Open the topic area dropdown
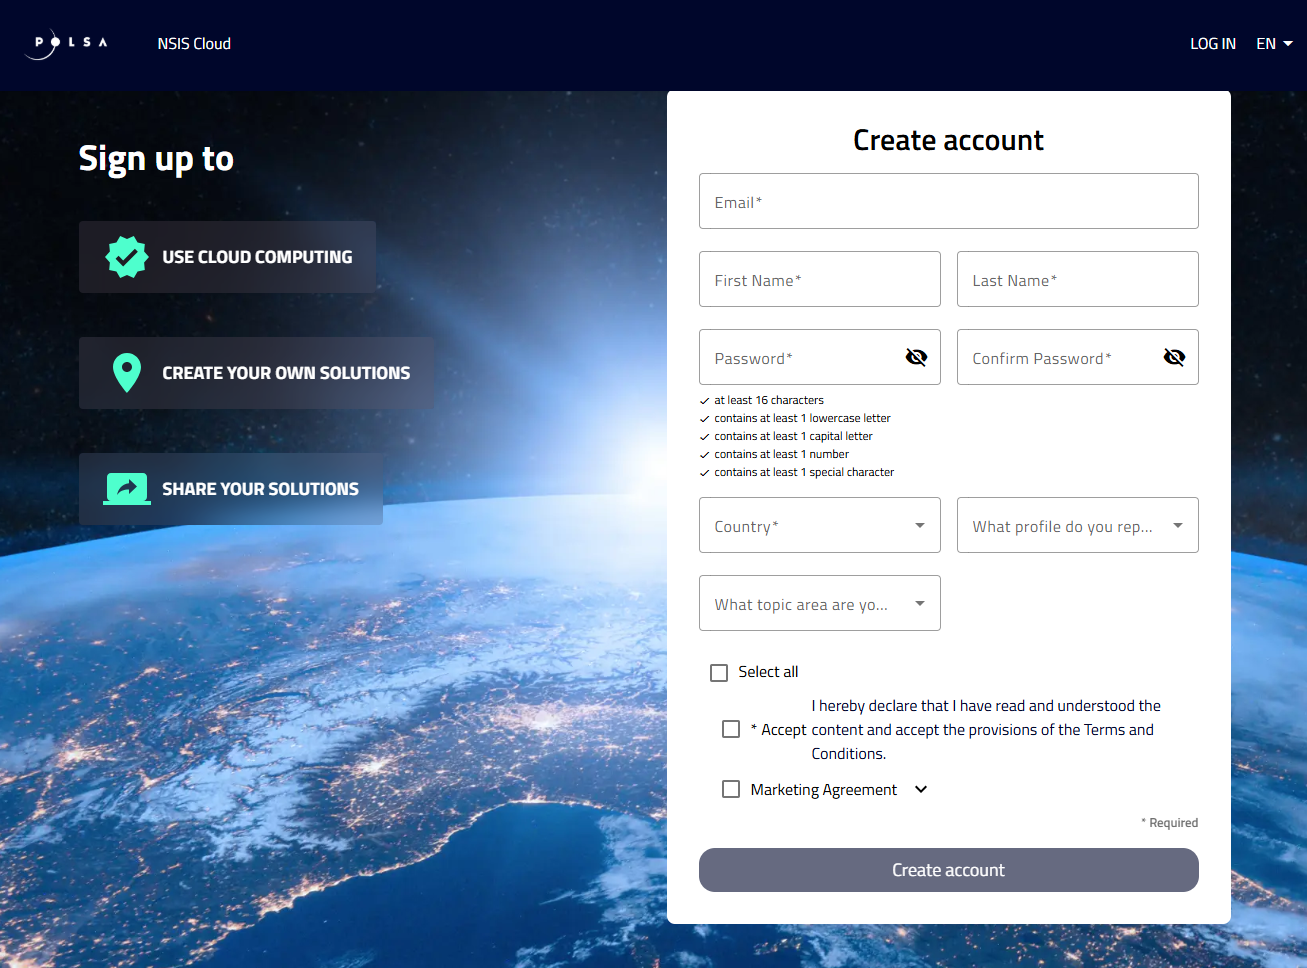1307x968 pixels. click(819, 603)
